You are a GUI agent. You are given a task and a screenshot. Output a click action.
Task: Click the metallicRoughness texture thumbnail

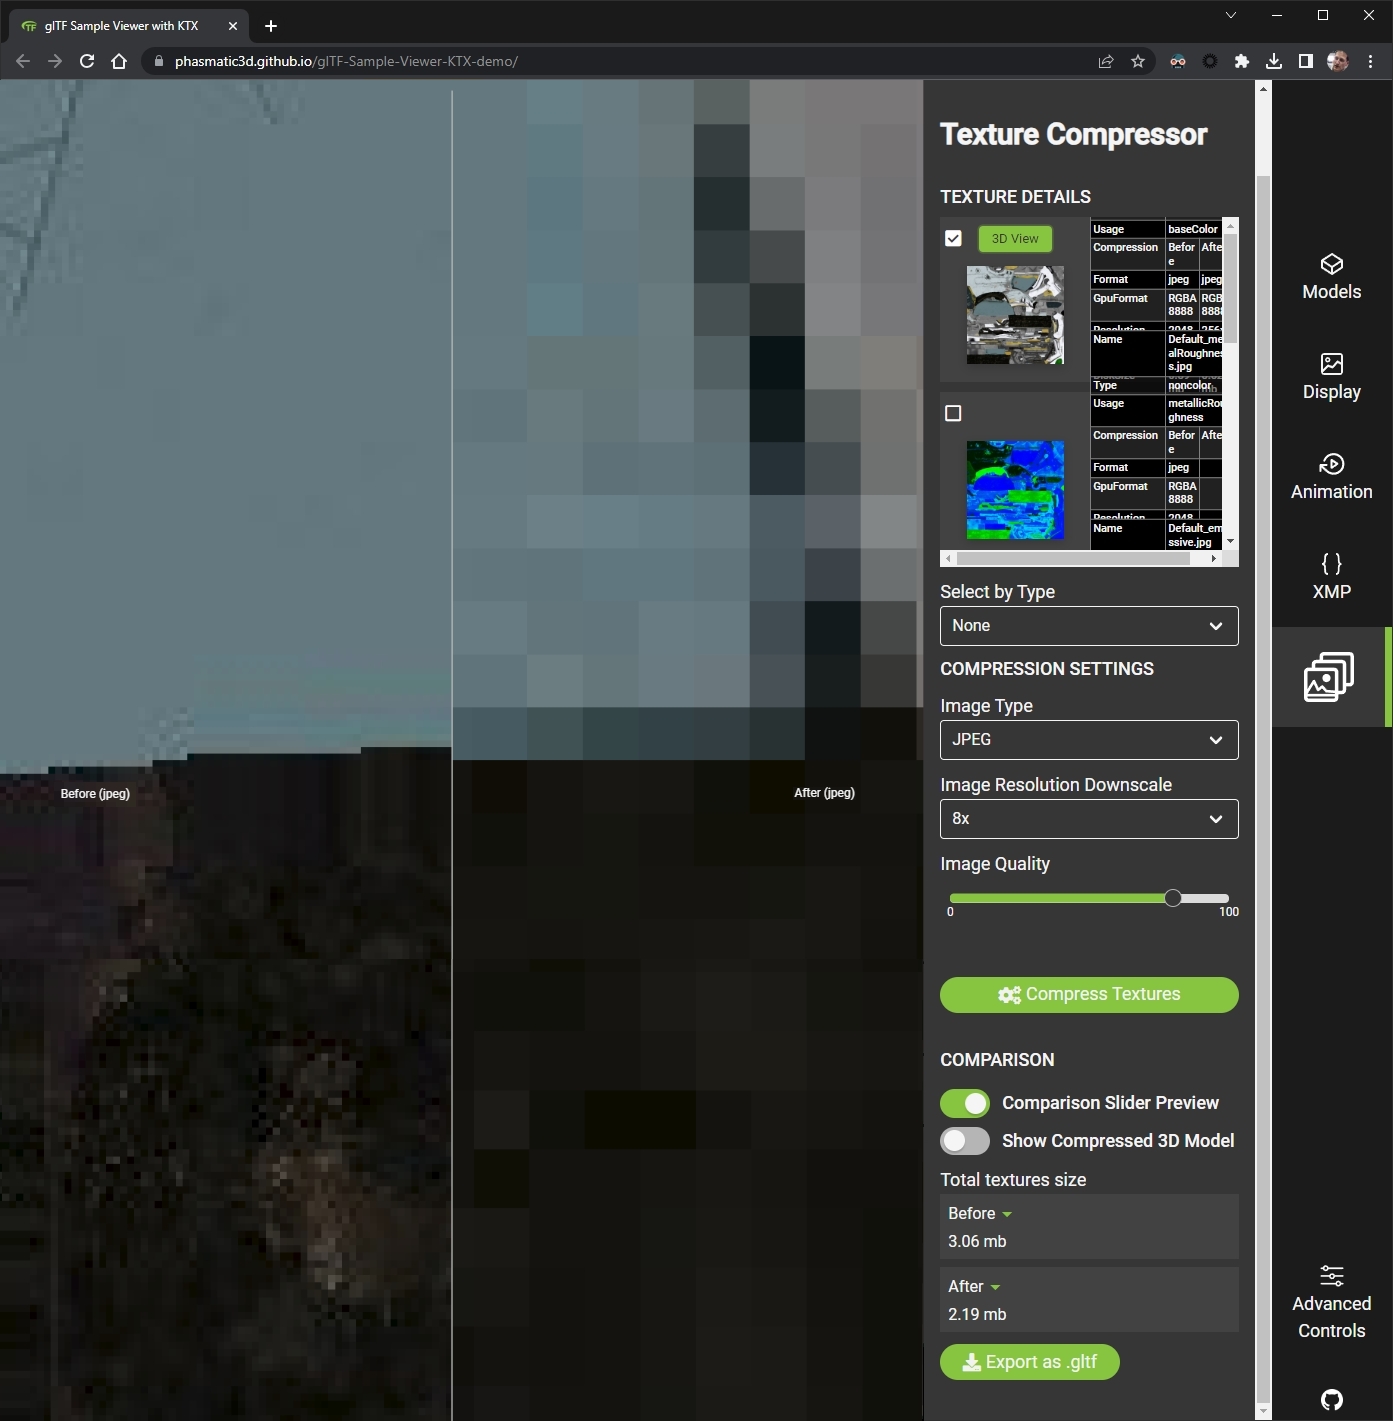[x=1015, y=490]
